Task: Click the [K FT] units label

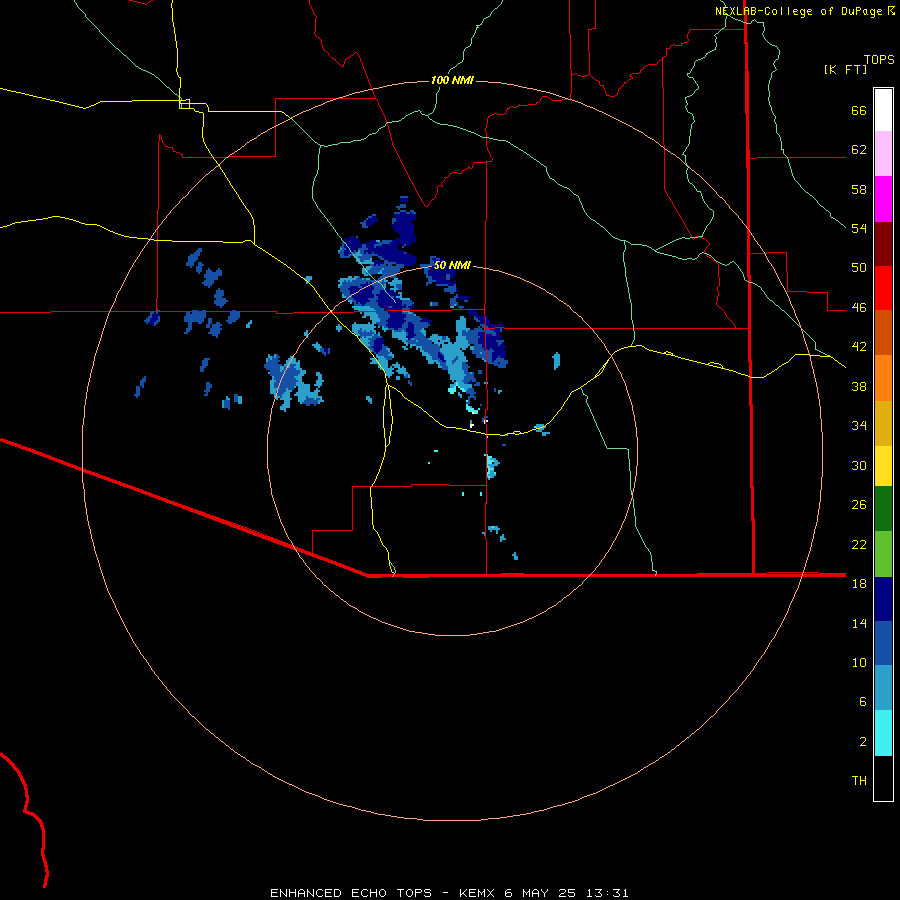Action: pyautogui.click(x=845, y=70)
